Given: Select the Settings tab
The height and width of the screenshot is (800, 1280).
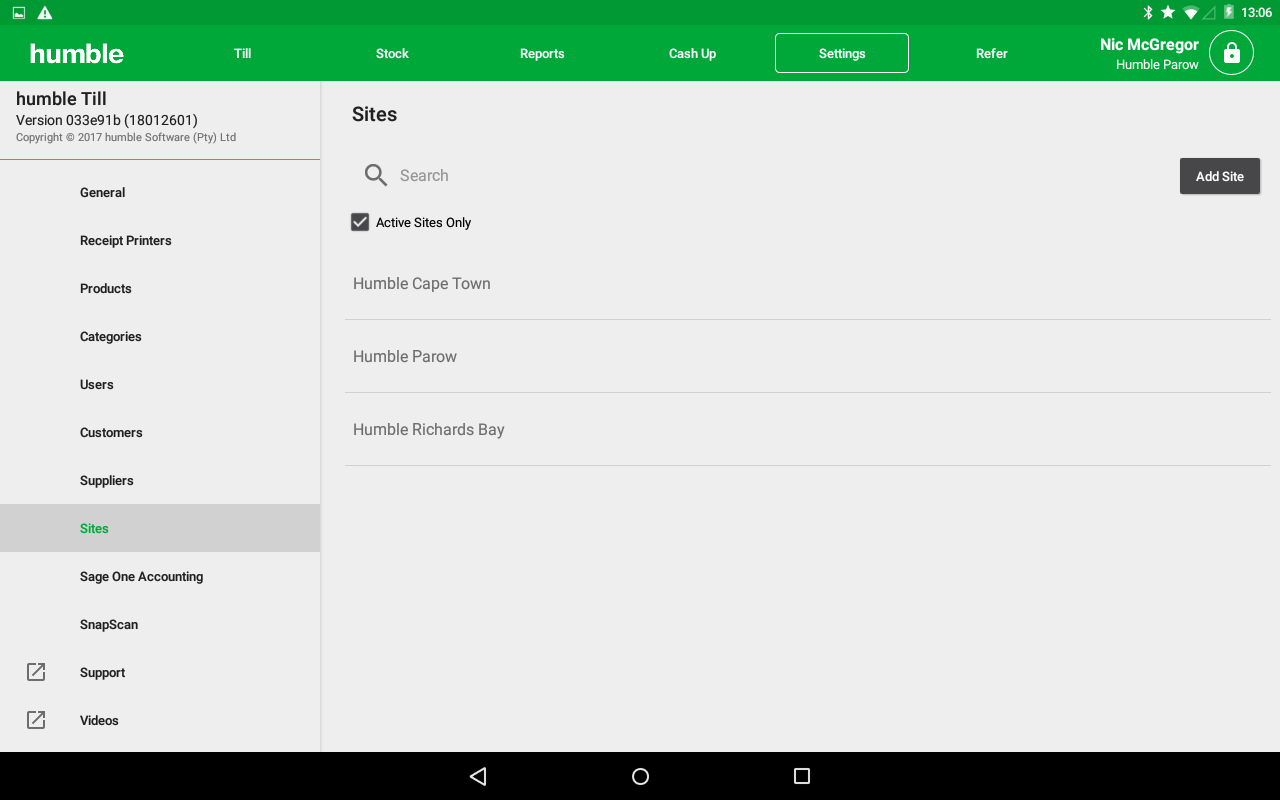Looking at the screenshot, I should tap(842, 53).
